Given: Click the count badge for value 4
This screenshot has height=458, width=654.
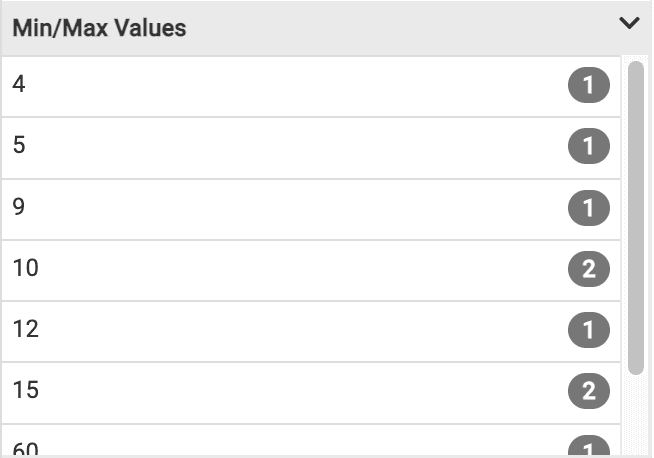Looking at the screenshot, I should click(x=588, y=86).
